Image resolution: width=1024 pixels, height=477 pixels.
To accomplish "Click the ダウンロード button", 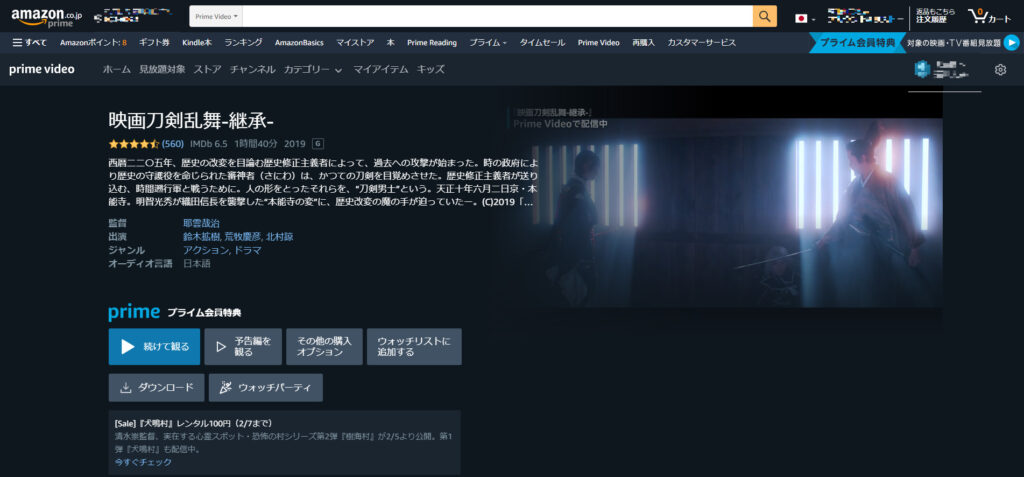I will click(156, 387).
